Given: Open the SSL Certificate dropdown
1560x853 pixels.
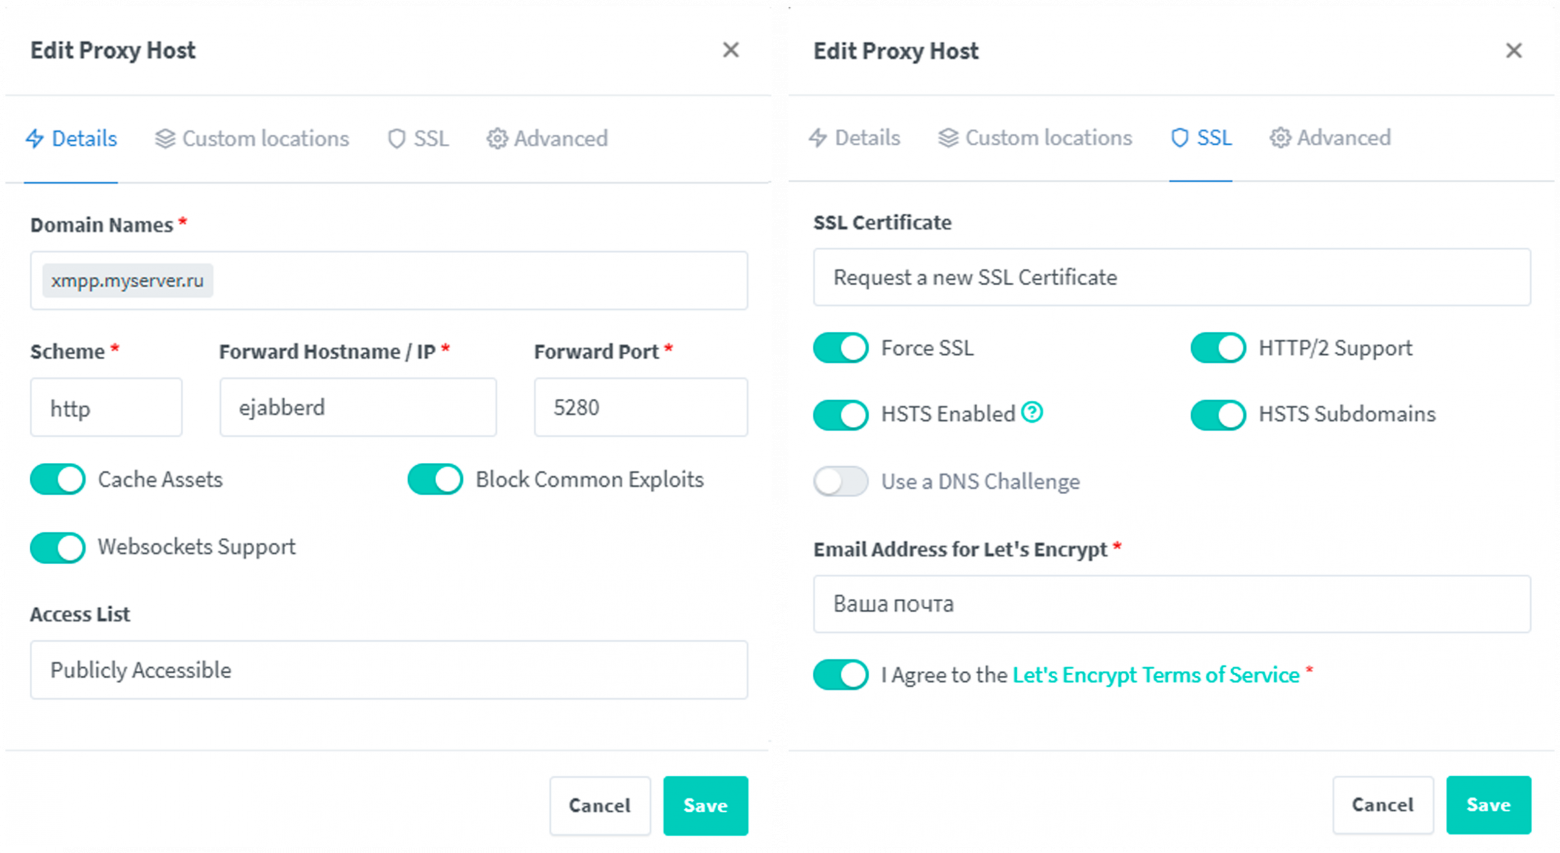Looking at the screenshot, I should pyautogui.click(x=1170, y=277).
